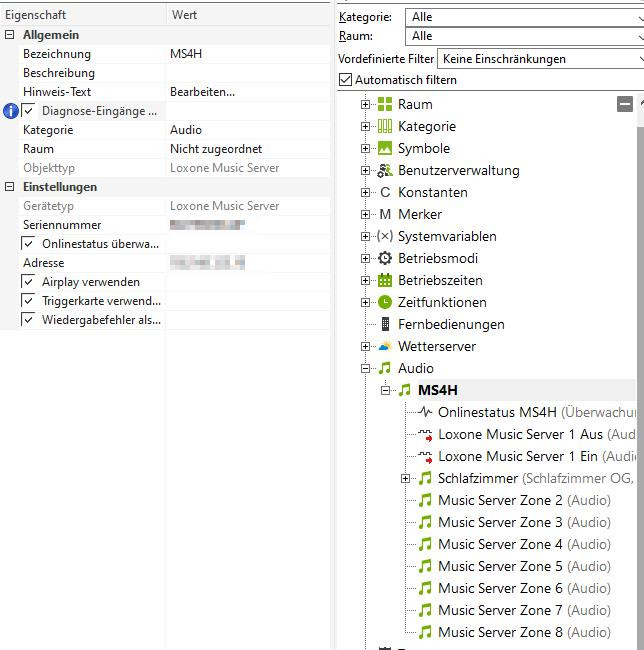Uncheck the Onlinestatus überwachen checkbox
644x650 pixels.
pyautogui.click(x=28, y=244)
